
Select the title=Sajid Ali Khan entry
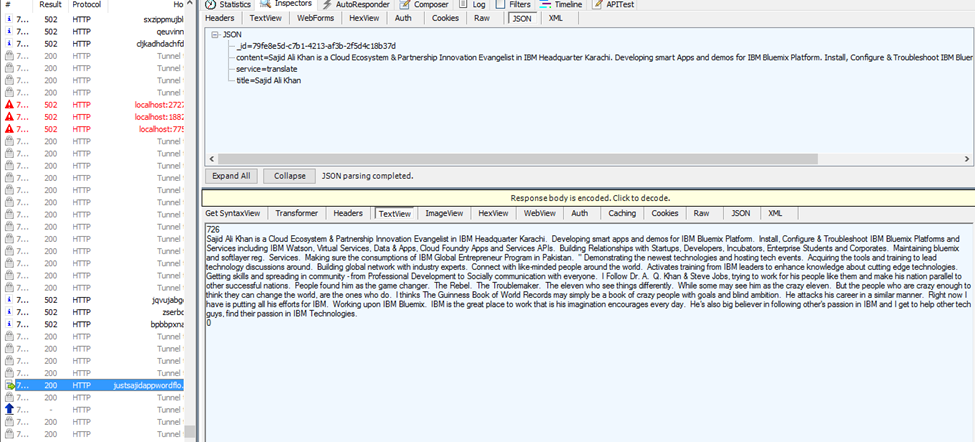[269, 80]
